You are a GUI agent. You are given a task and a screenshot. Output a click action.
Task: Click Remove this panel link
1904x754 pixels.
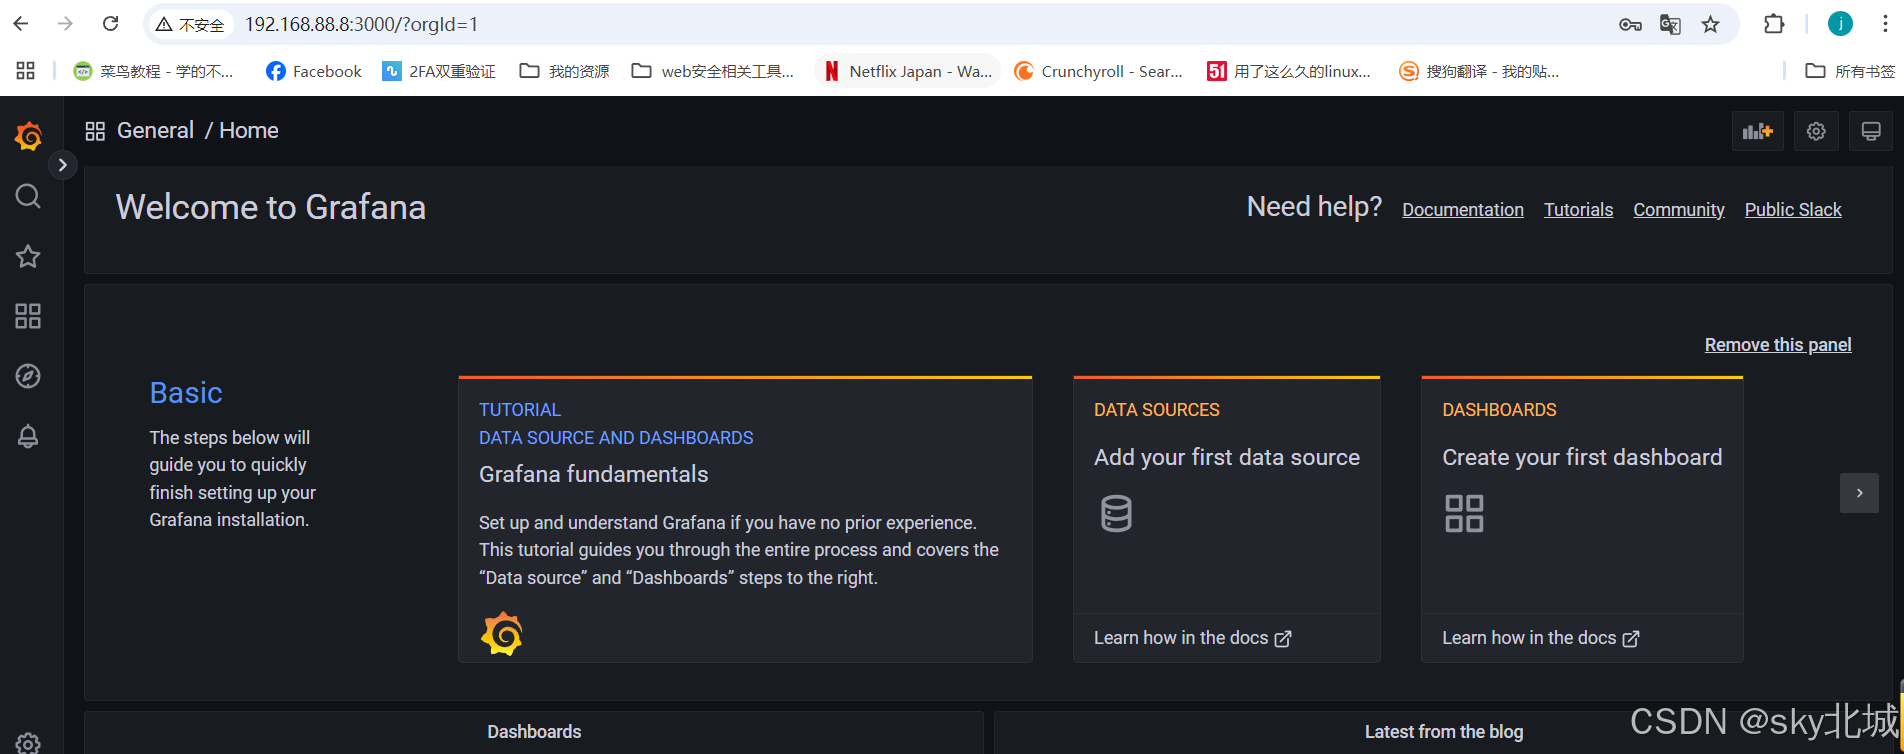click(x=1778, y=344)
